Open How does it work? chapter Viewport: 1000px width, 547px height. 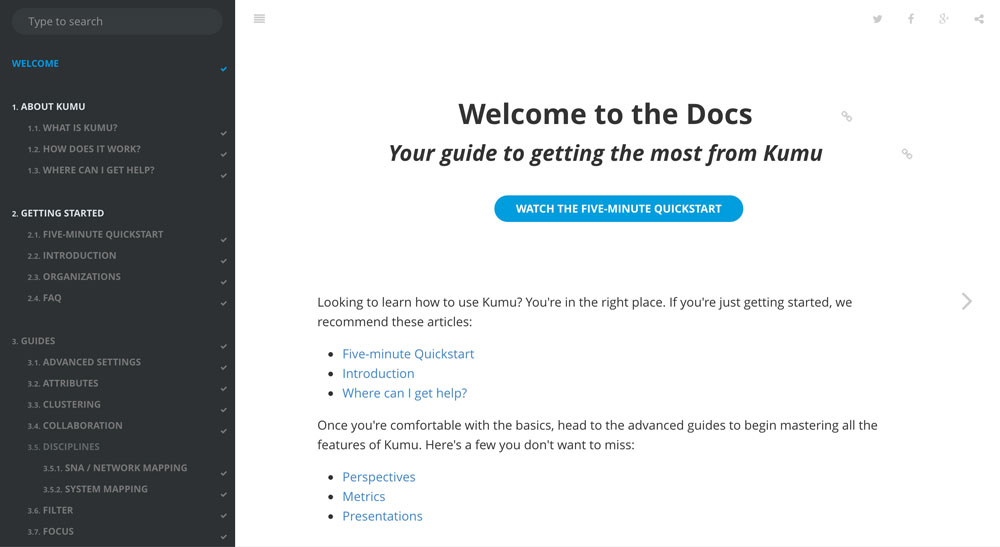(84, 149)
